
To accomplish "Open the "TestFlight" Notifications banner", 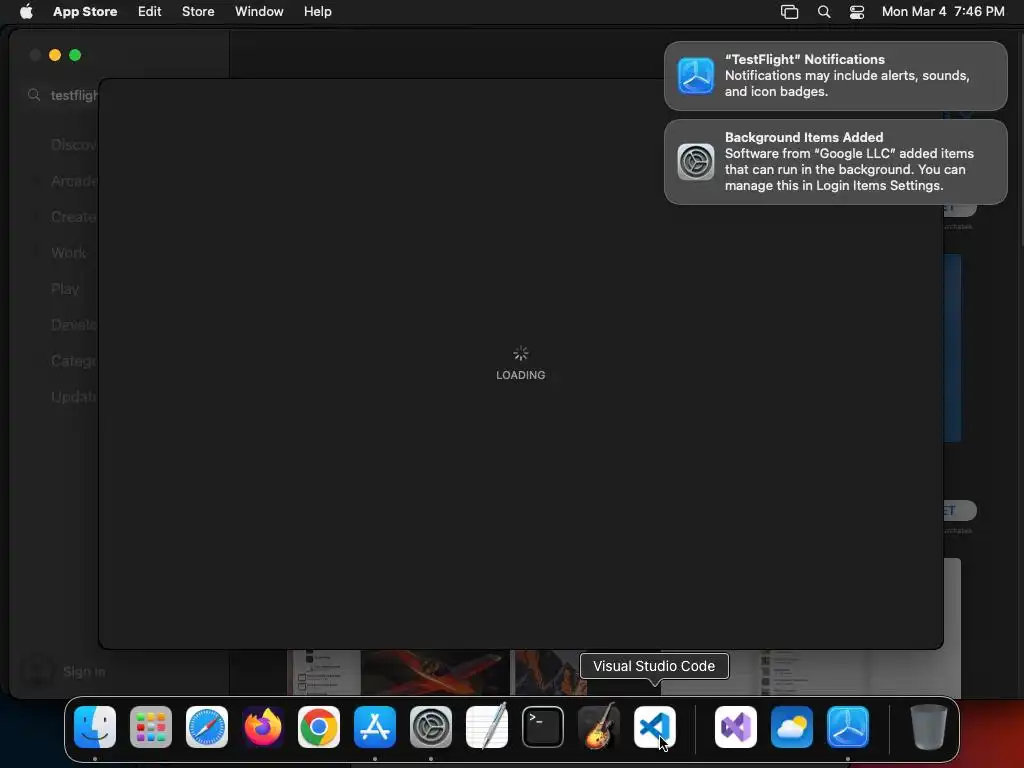I will 836,76.
